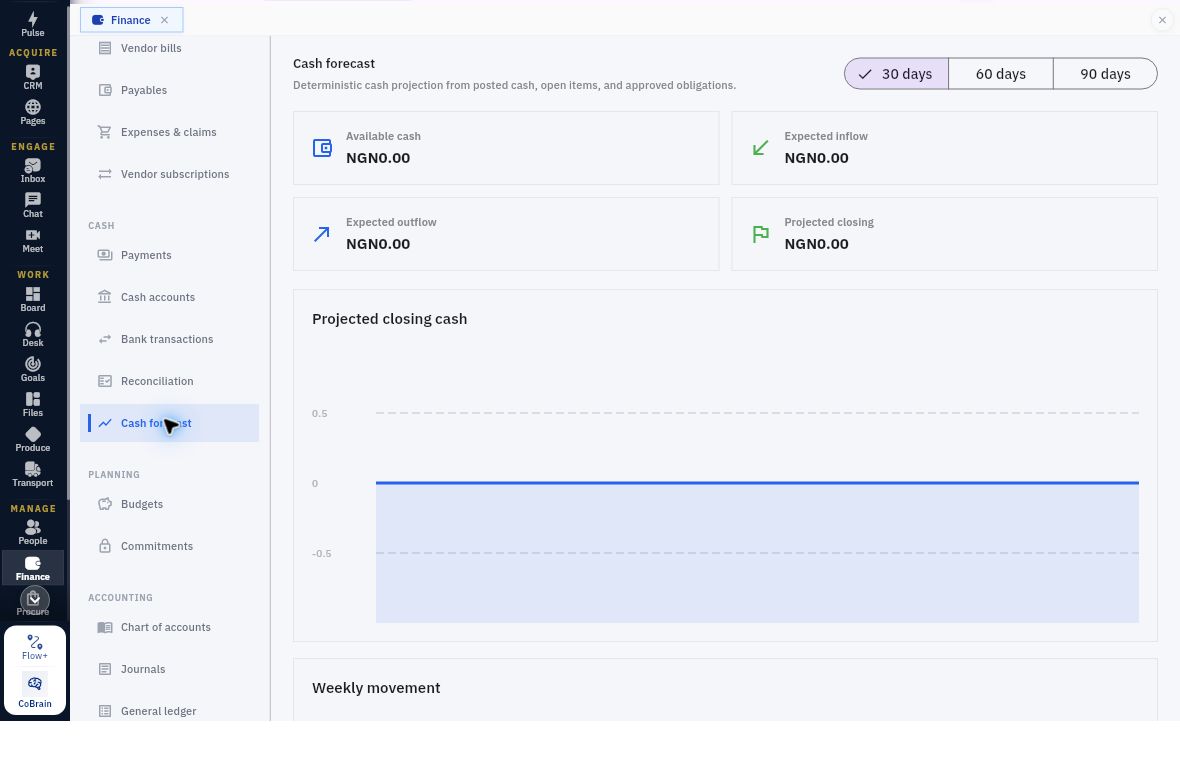Click the Expected inflow card

[944, 148]
